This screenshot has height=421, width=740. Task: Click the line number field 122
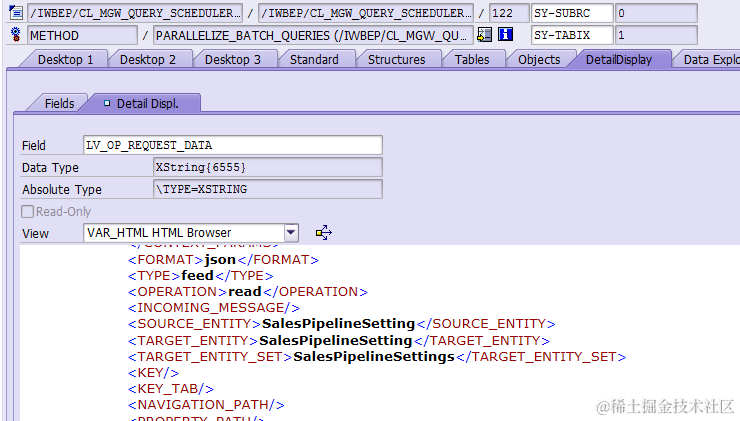[509, 13]
